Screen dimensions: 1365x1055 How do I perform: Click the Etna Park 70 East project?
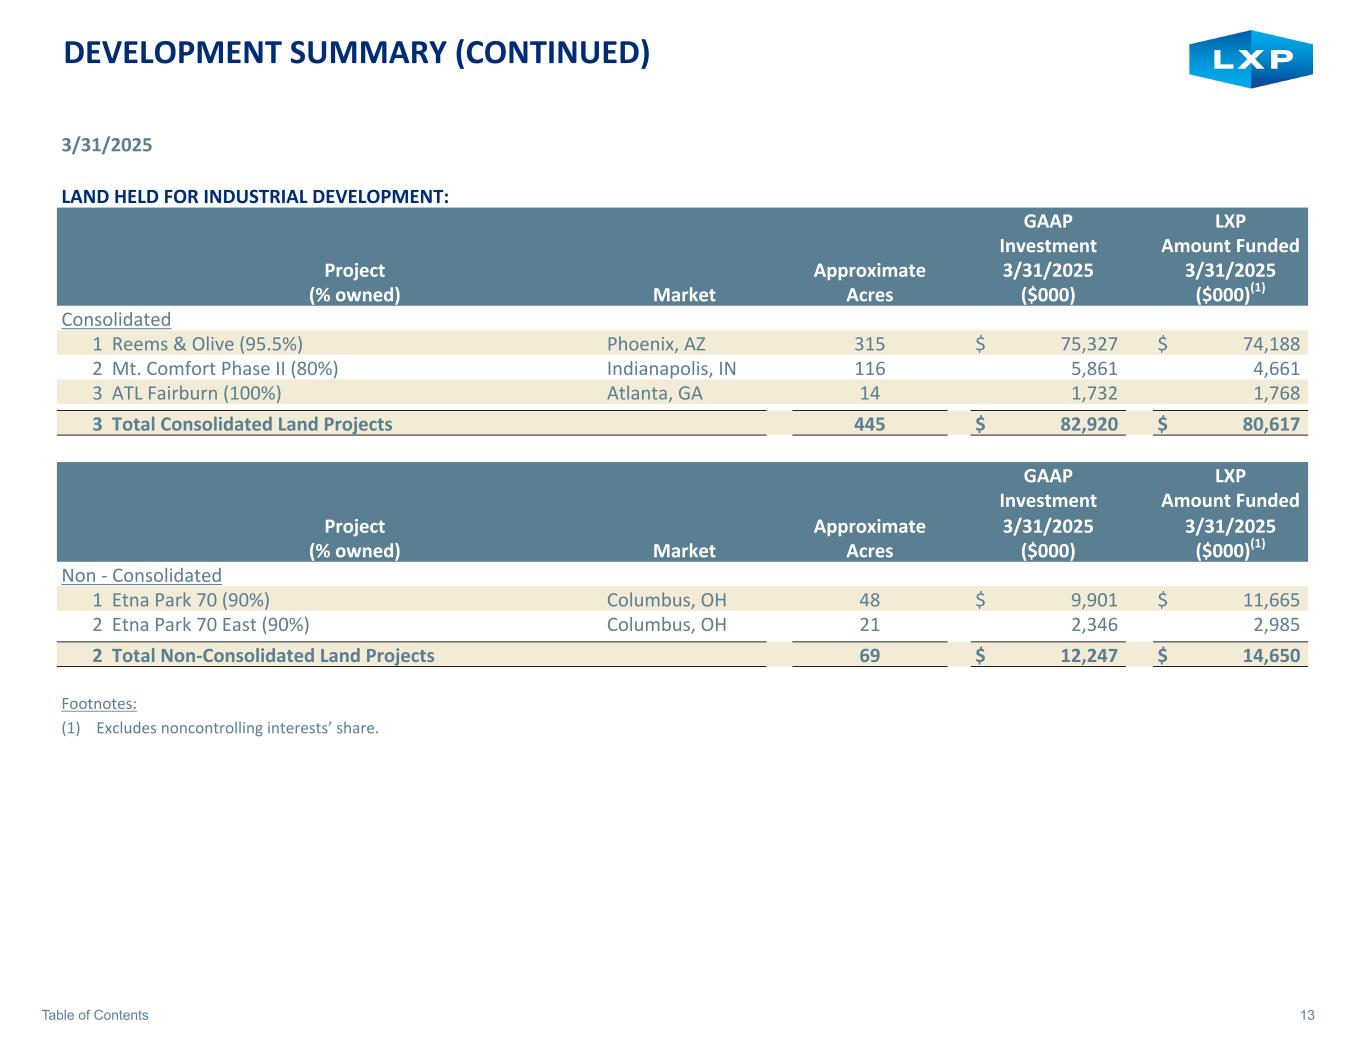pos(210,625)
